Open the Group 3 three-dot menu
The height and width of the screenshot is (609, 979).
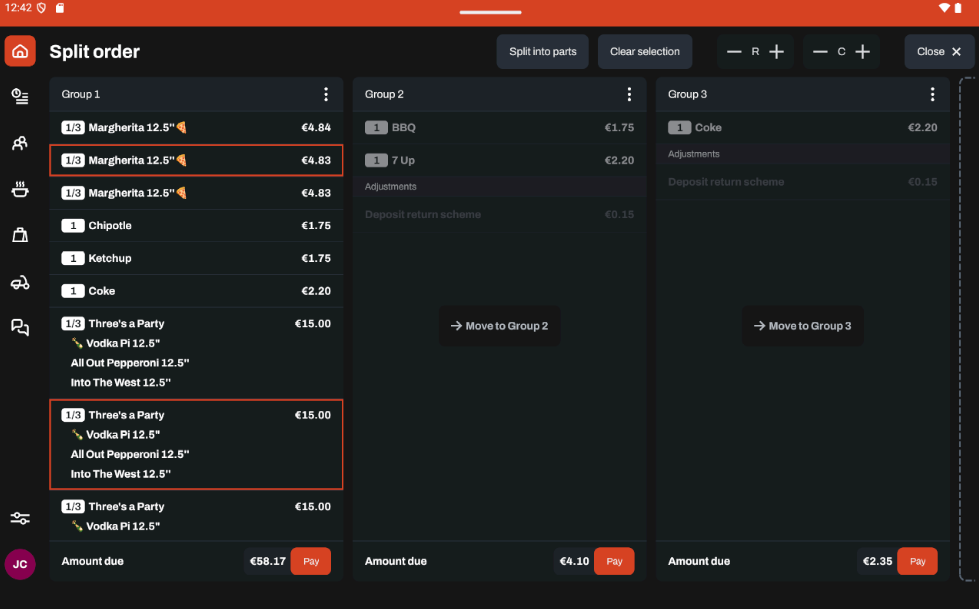point(932,94)
